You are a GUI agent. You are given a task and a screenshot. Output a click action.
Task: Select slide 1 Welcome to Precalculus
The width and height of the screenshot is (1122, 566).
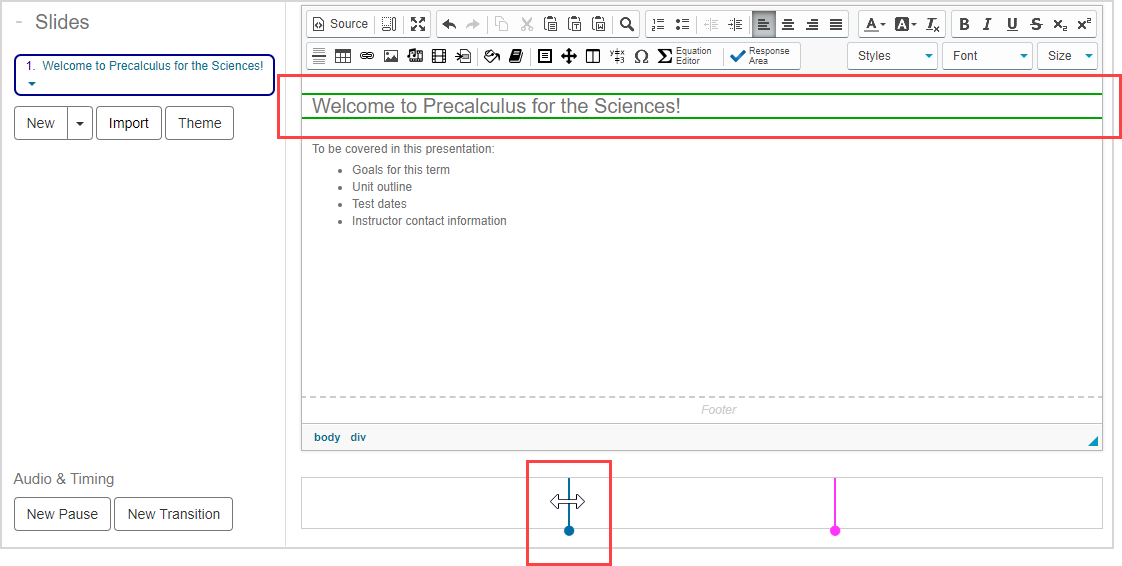point(144,67)
